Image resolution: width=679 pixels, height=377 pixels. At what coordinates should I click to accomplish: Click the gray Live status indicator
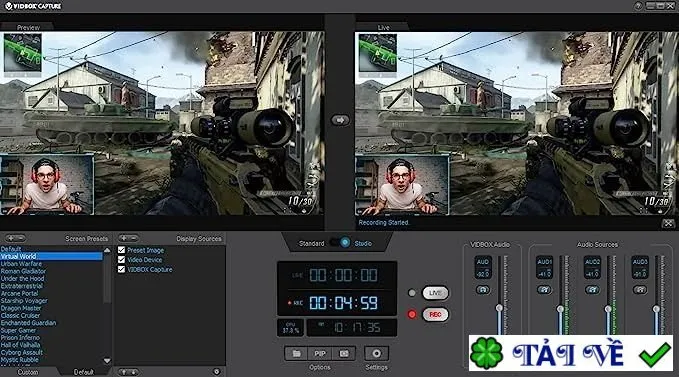tap(412, 293)
